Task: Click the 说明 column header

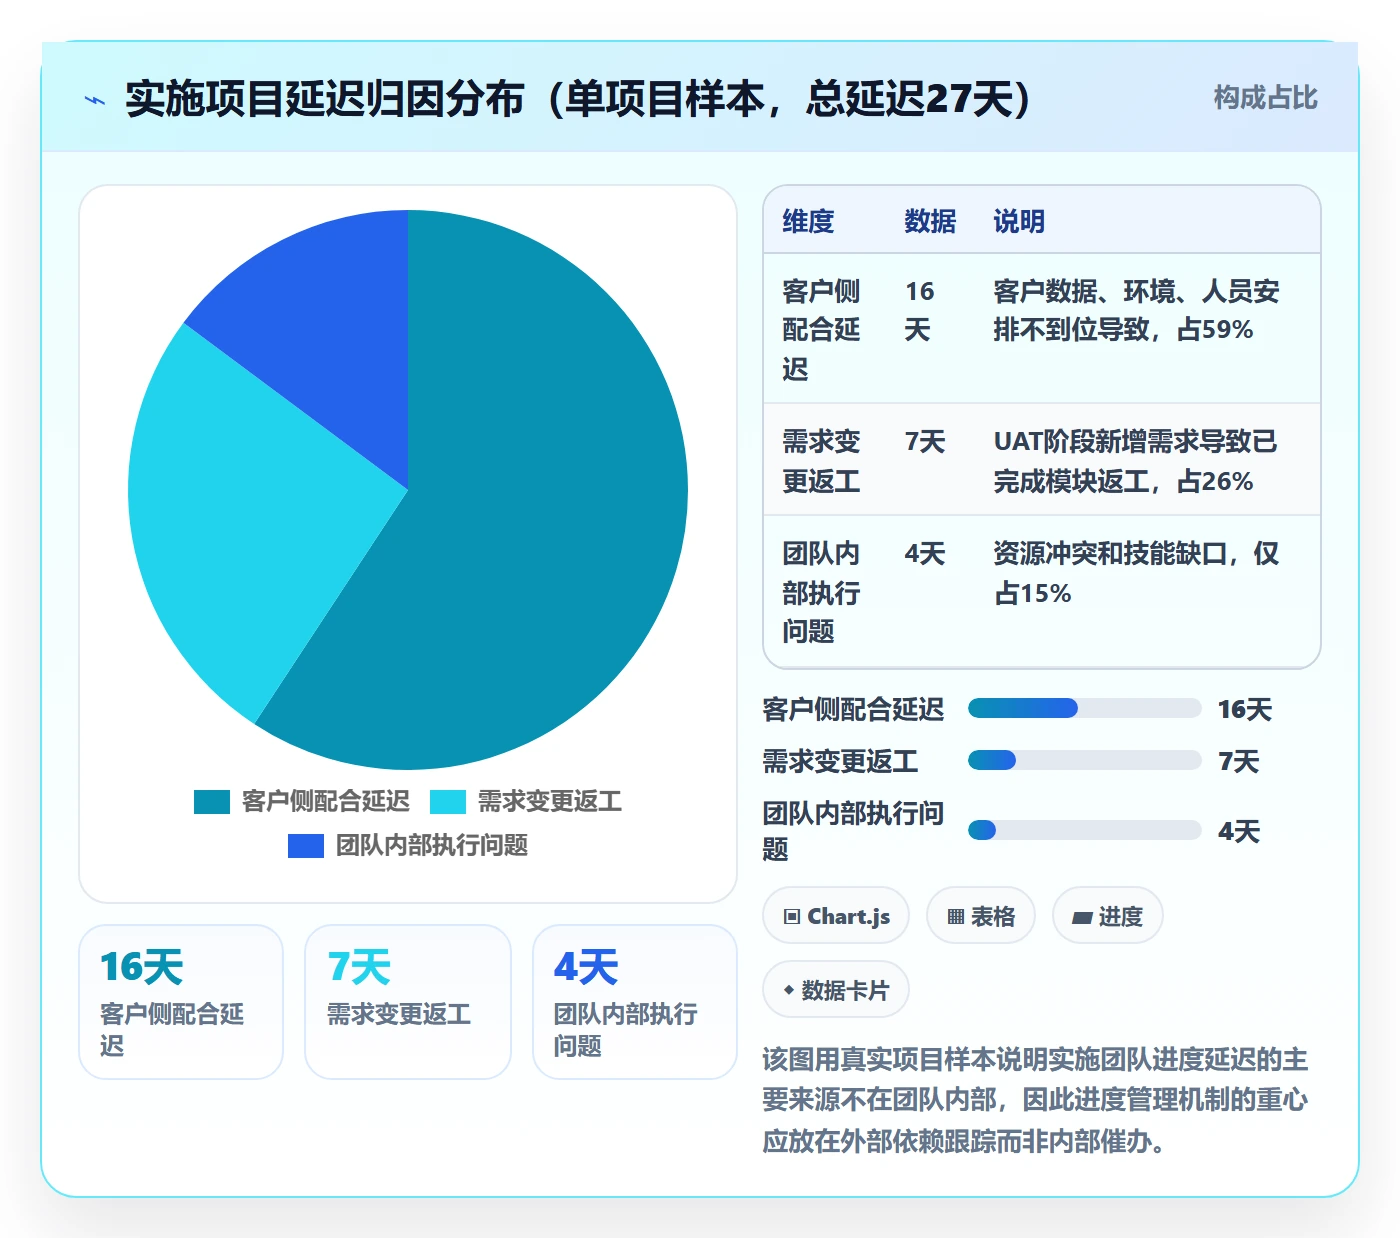Action: click(1019, 221)
